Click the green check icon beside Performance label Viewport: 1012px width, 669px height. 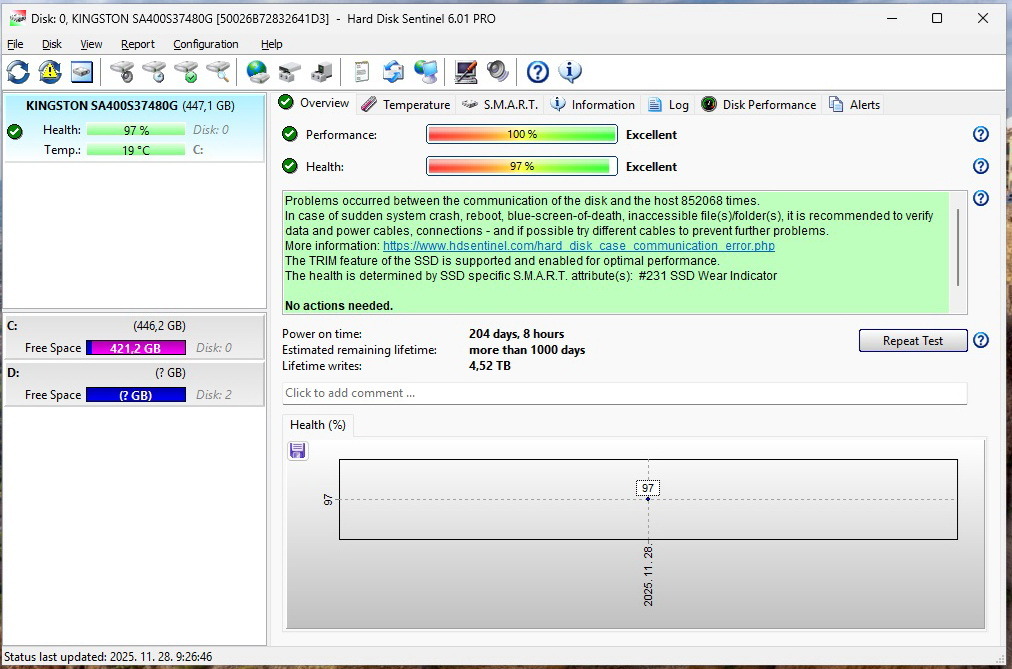(x=290, y=134)
